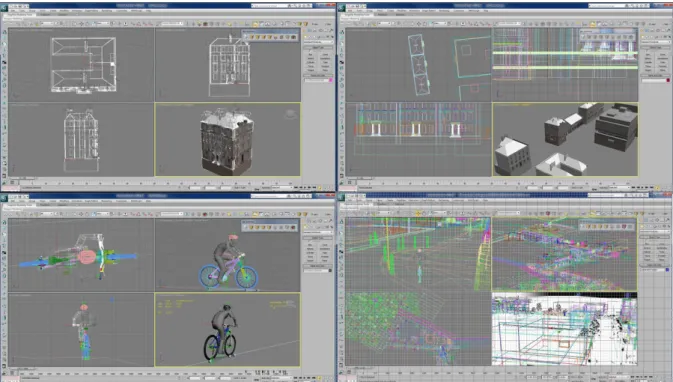Open the Customize menu in the cyclist window
Image resolution: width=673 pixels, height=382 pixels.
(x=121, y=201)
